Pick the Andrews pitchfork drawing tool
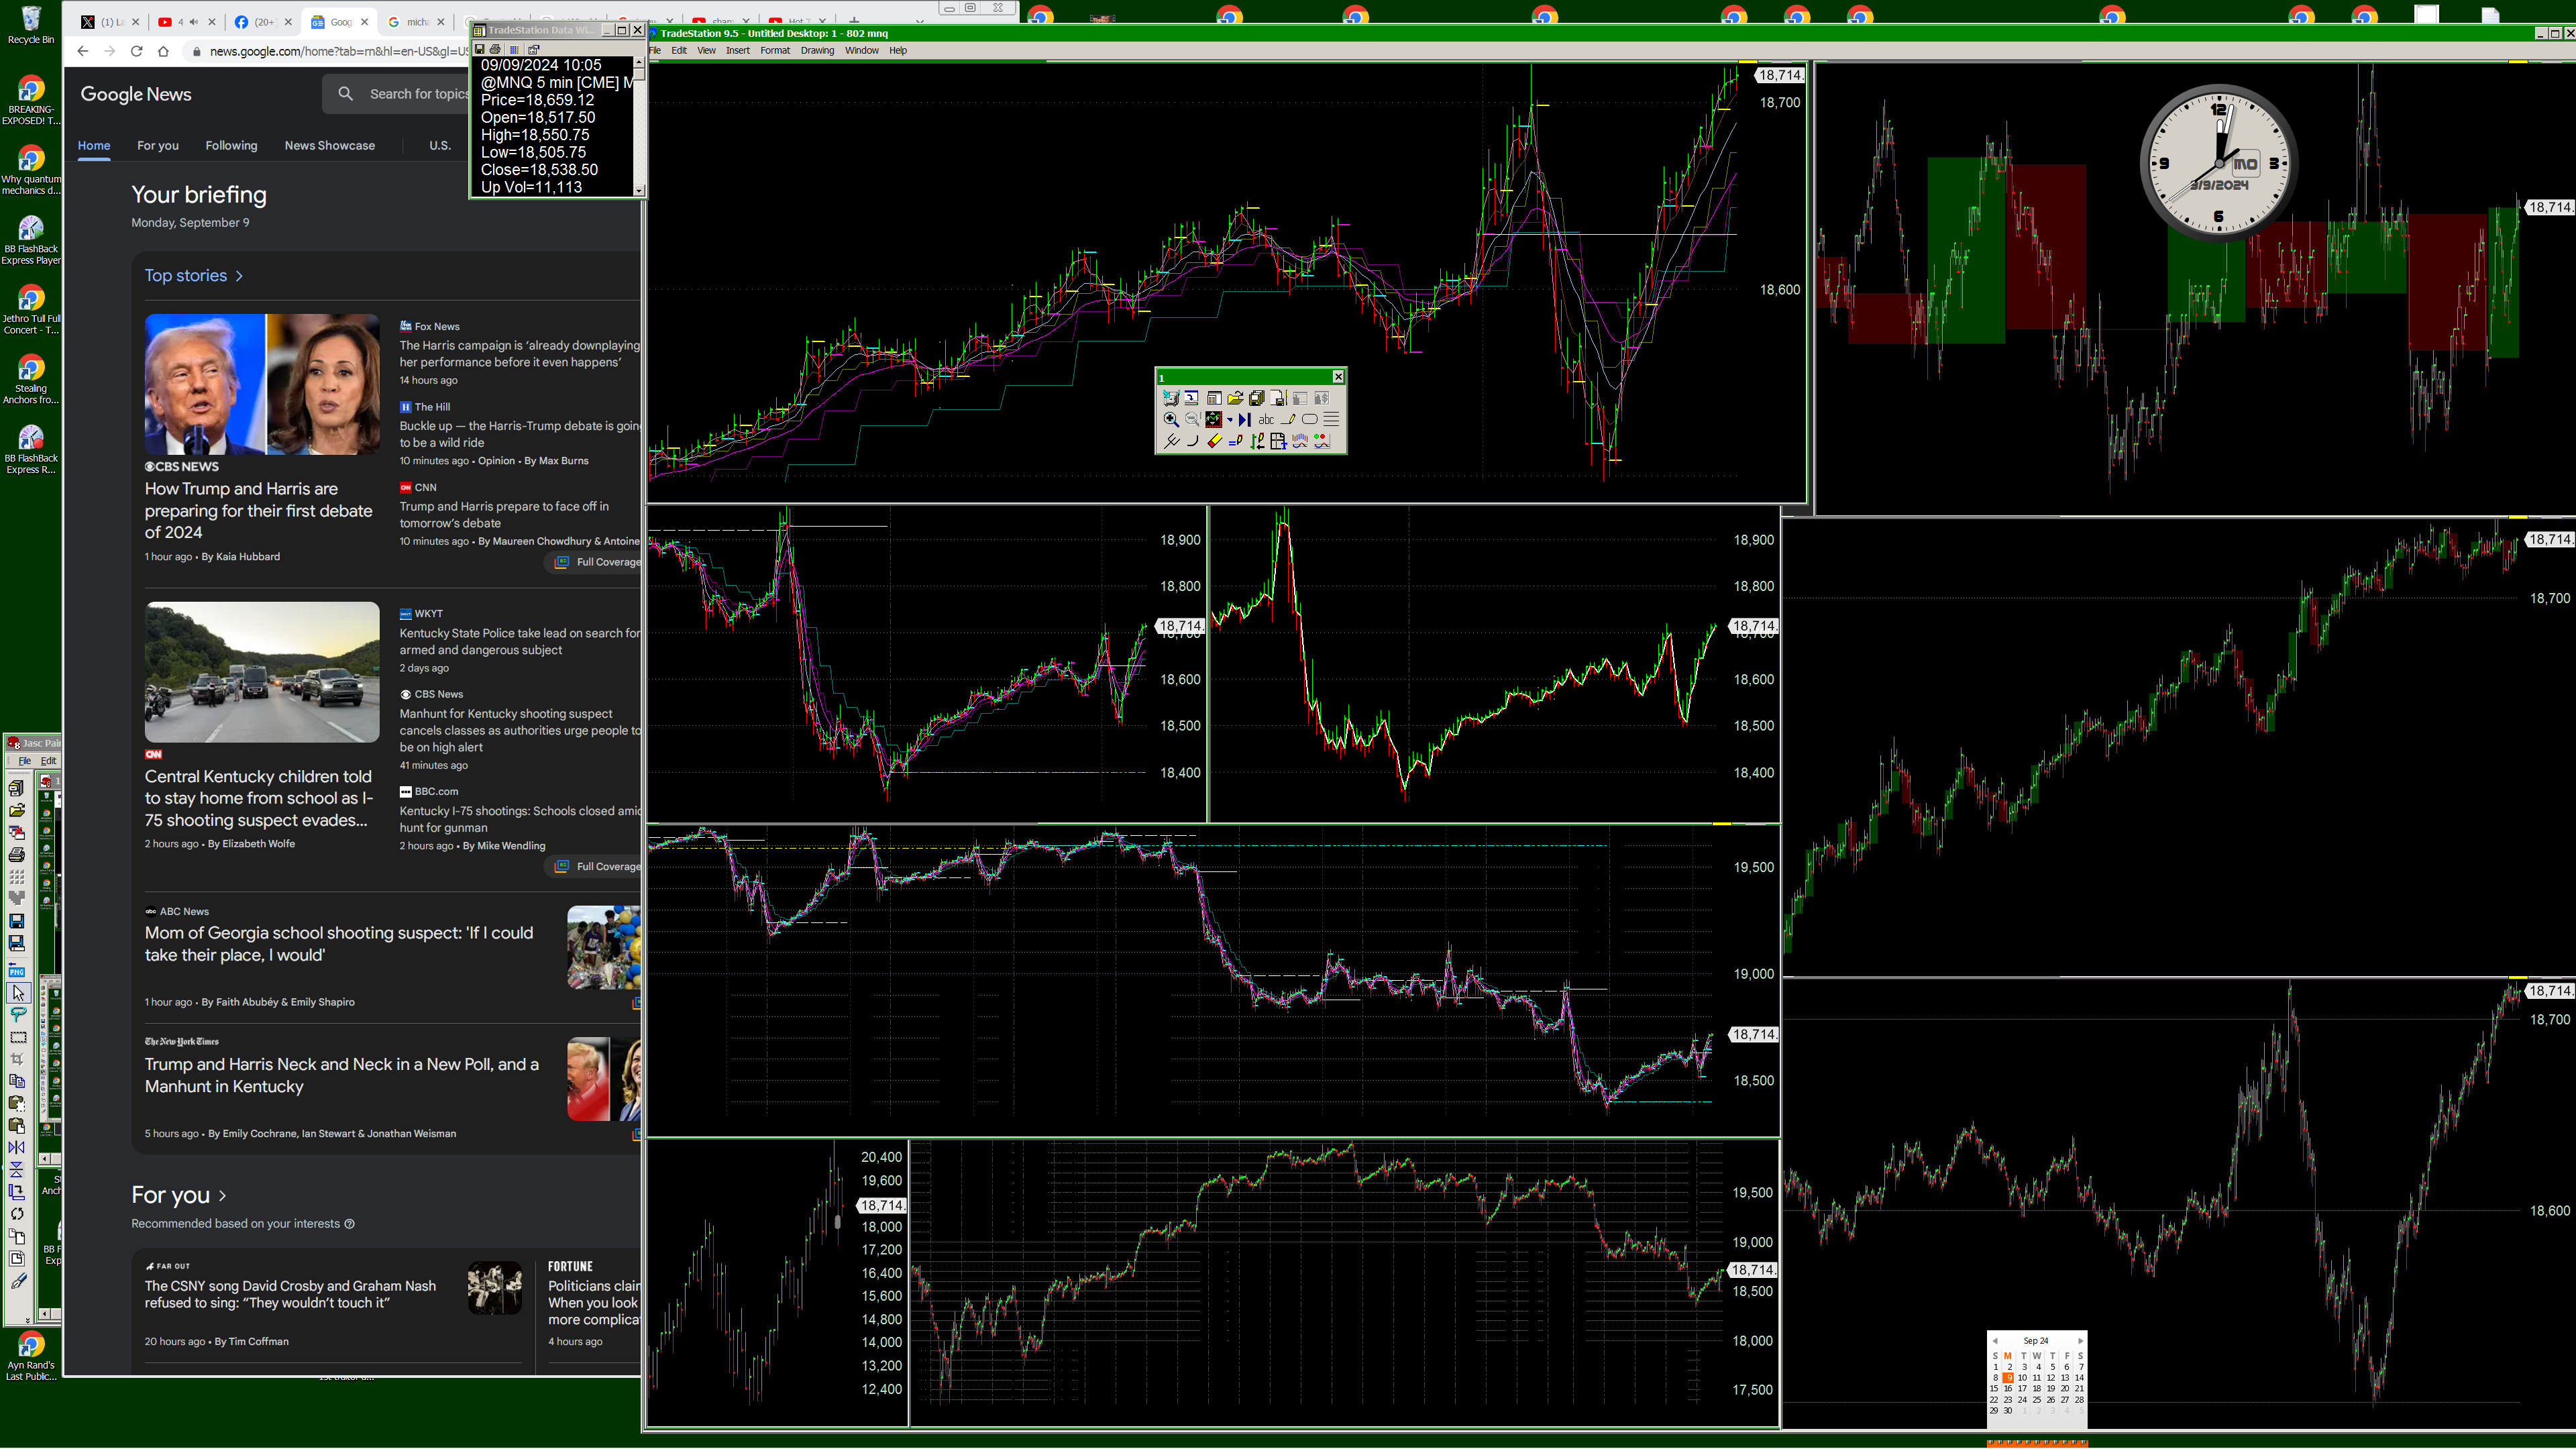Screen dimensions: 2576x1449 (1172, 441)
